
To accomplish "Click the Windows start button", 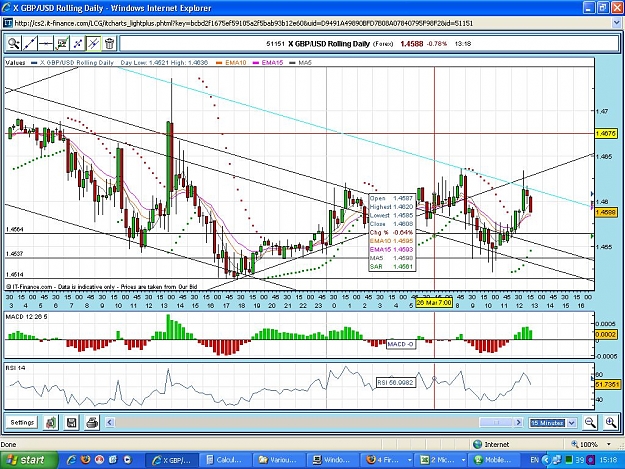I will click(29, 460).
